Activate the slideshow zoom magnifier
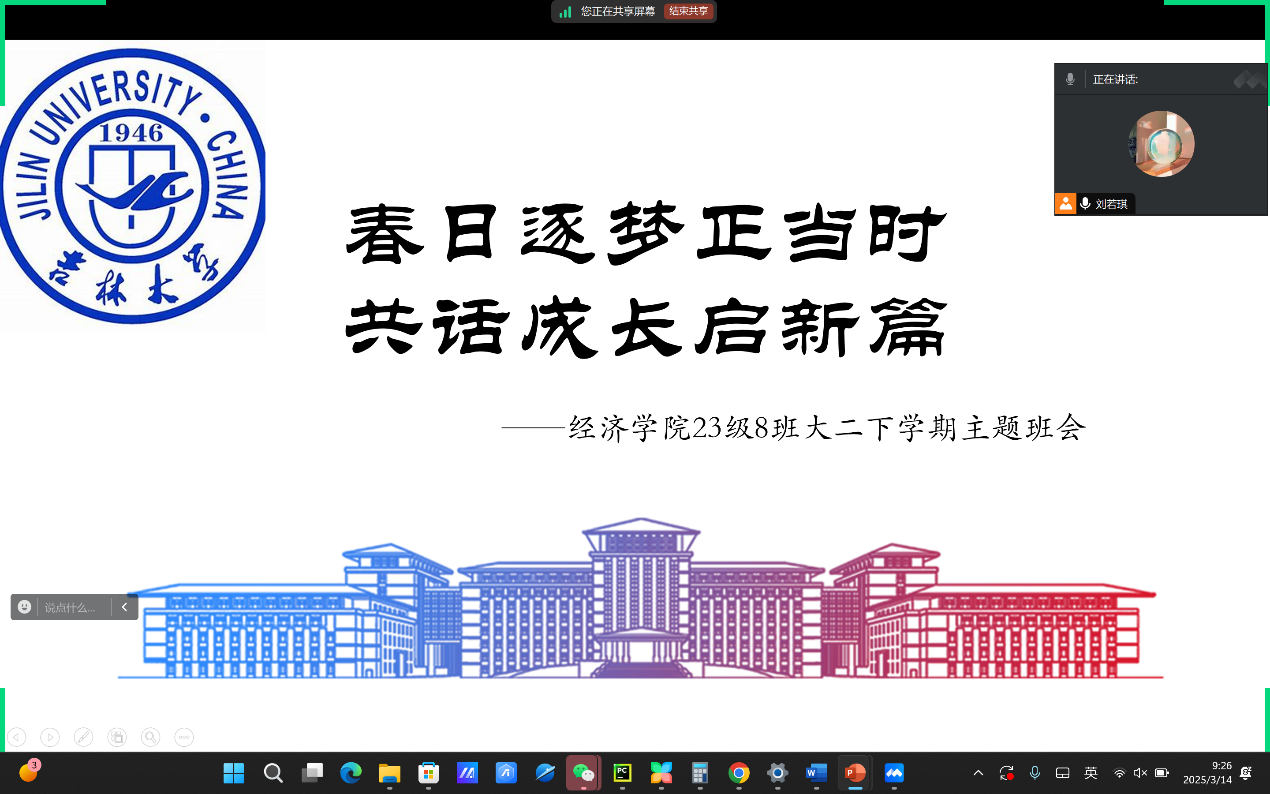Image resolution: width=1270 pixels, height=794 pixels. [150, 738]
